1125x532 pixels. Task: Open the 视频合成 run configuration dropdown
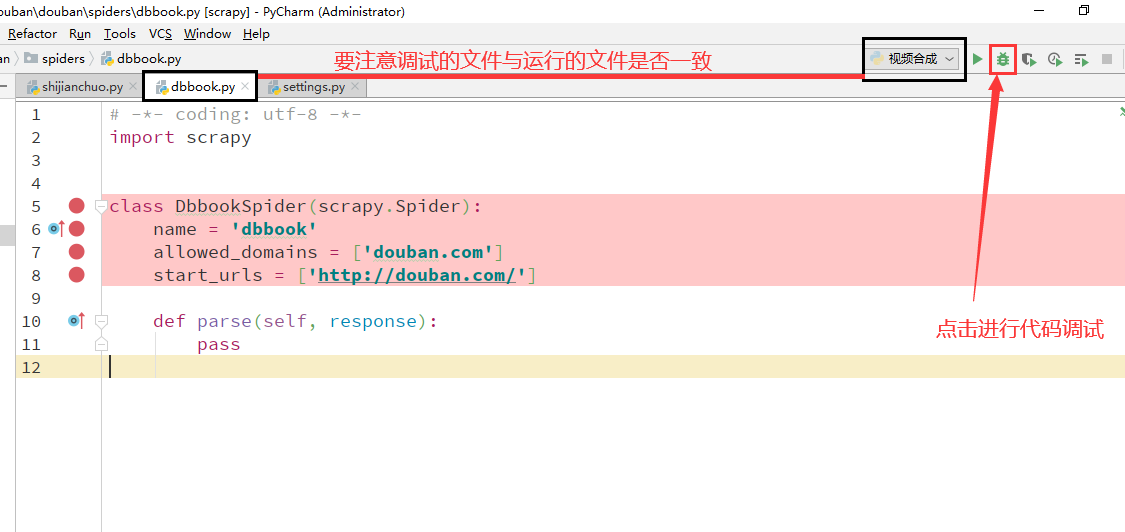click(x=913, y=59)
